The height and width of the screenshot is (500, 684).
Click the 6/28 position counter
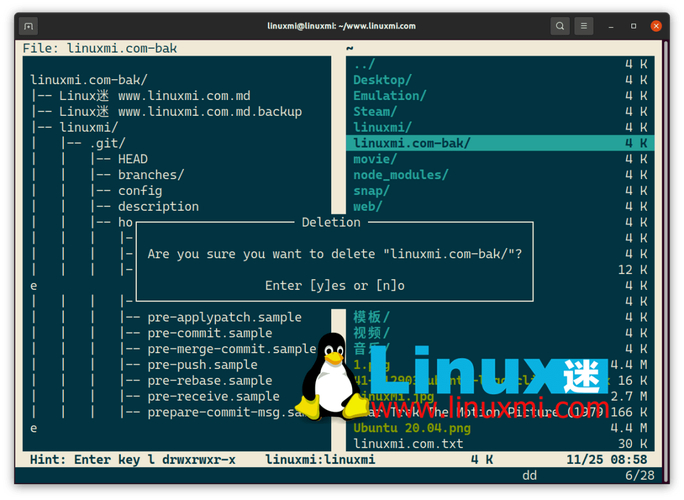click(640, 475)
